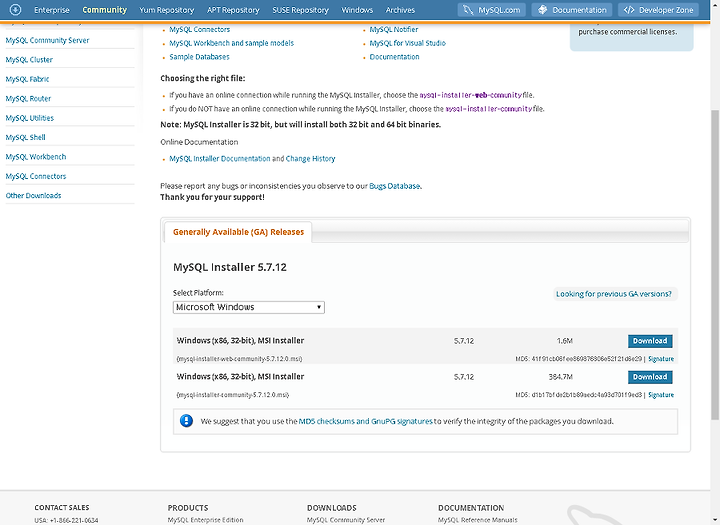This screenshot has height=525, width=720.
Task: Click the mysql-installer-web-community filename text
Action: (x=239, y=359)
